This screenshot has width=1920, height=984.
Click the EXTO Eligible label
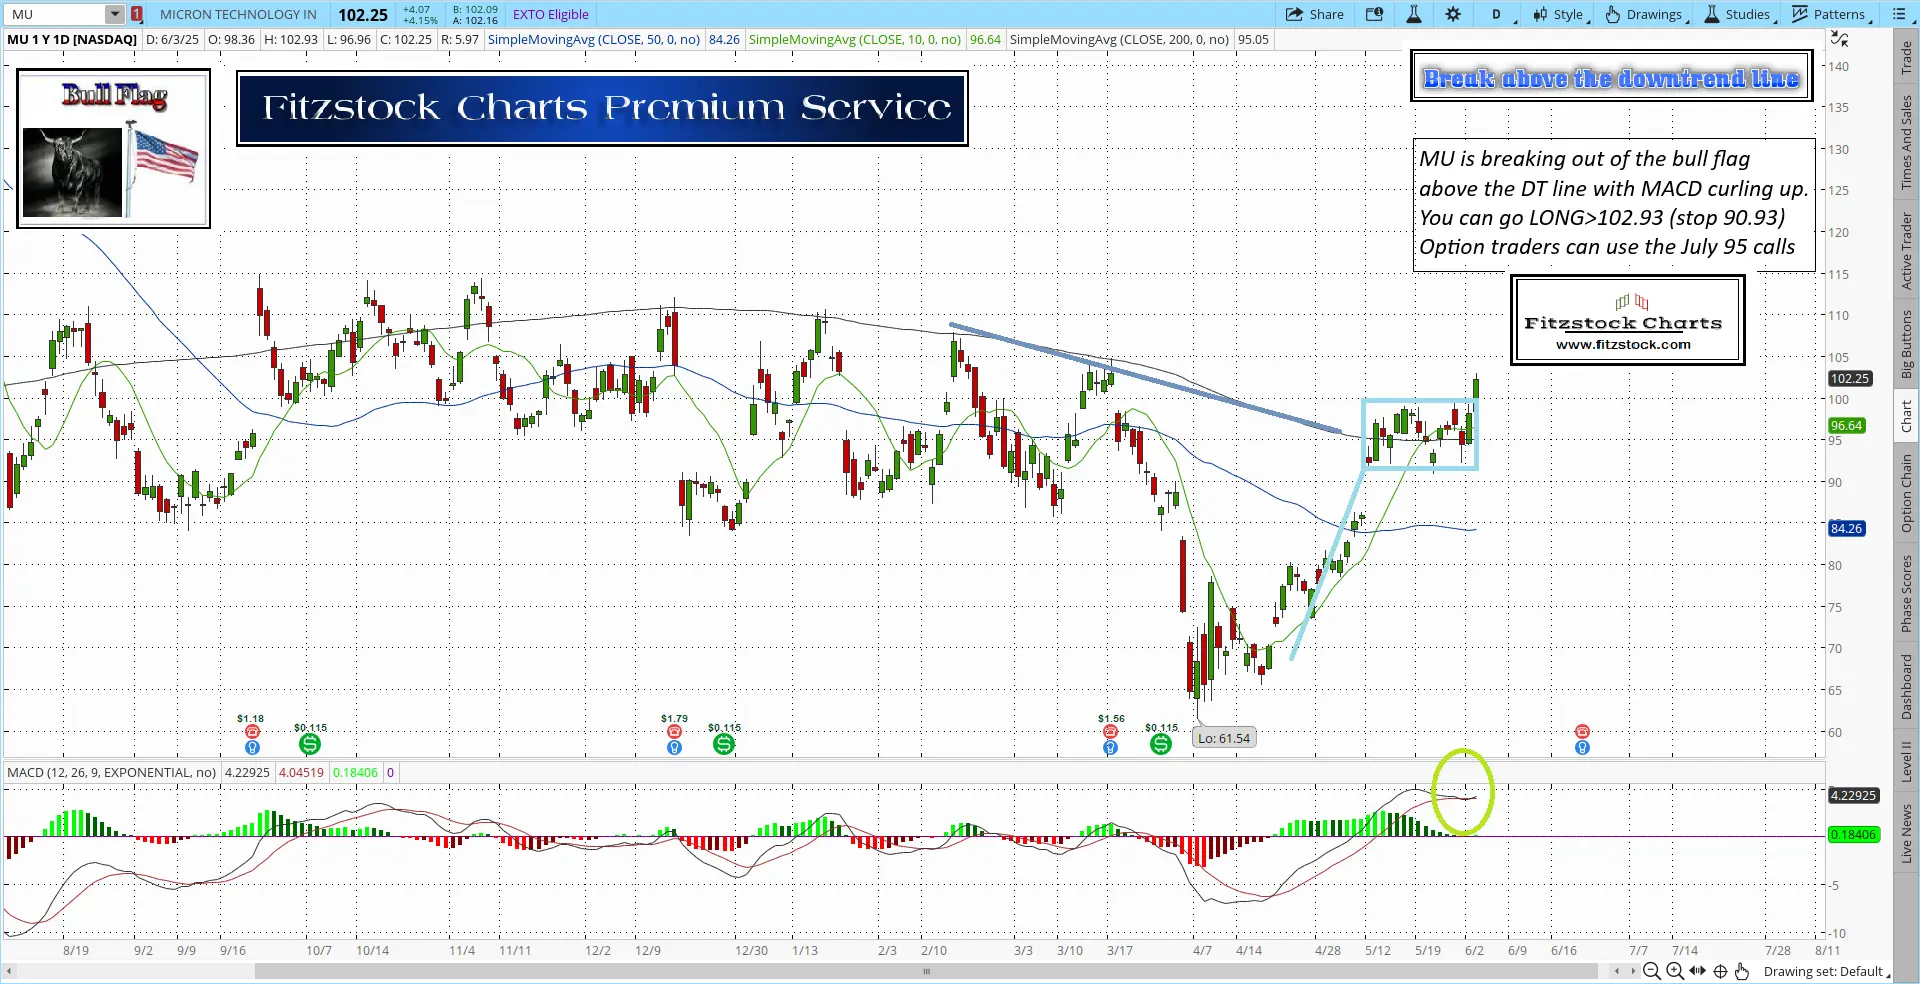point(551,14)
